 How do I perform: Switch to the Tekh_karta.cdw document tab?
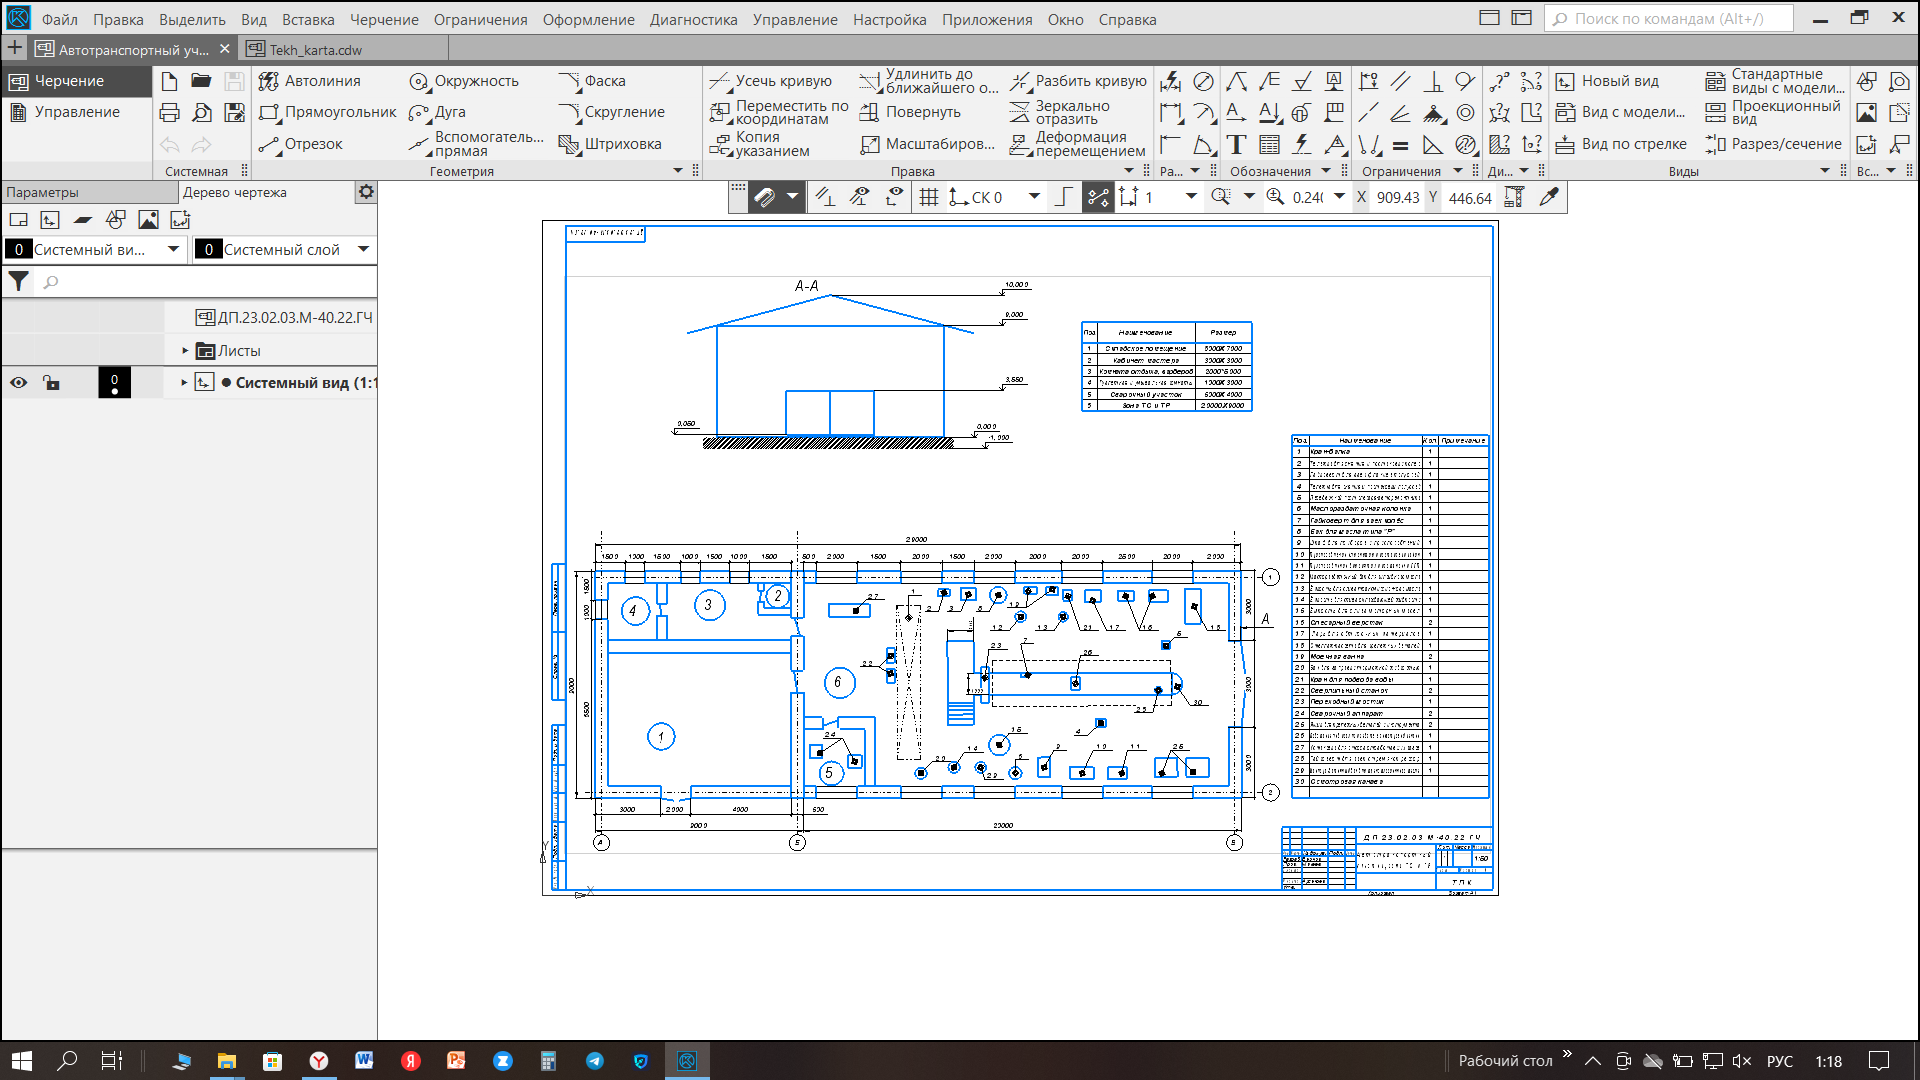[x=315, y=49]
